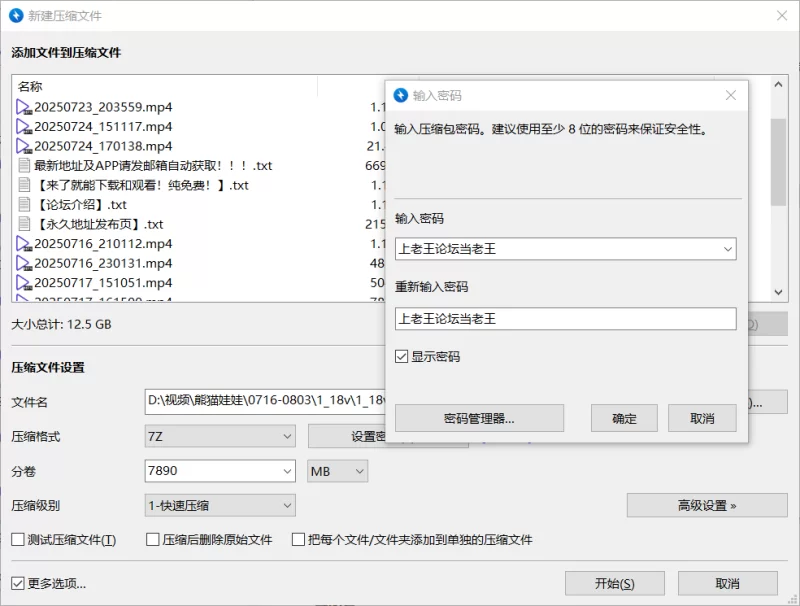Click the 文件名 path field
The height and width of the screenshot is (606, 800).
pos(265,401)
